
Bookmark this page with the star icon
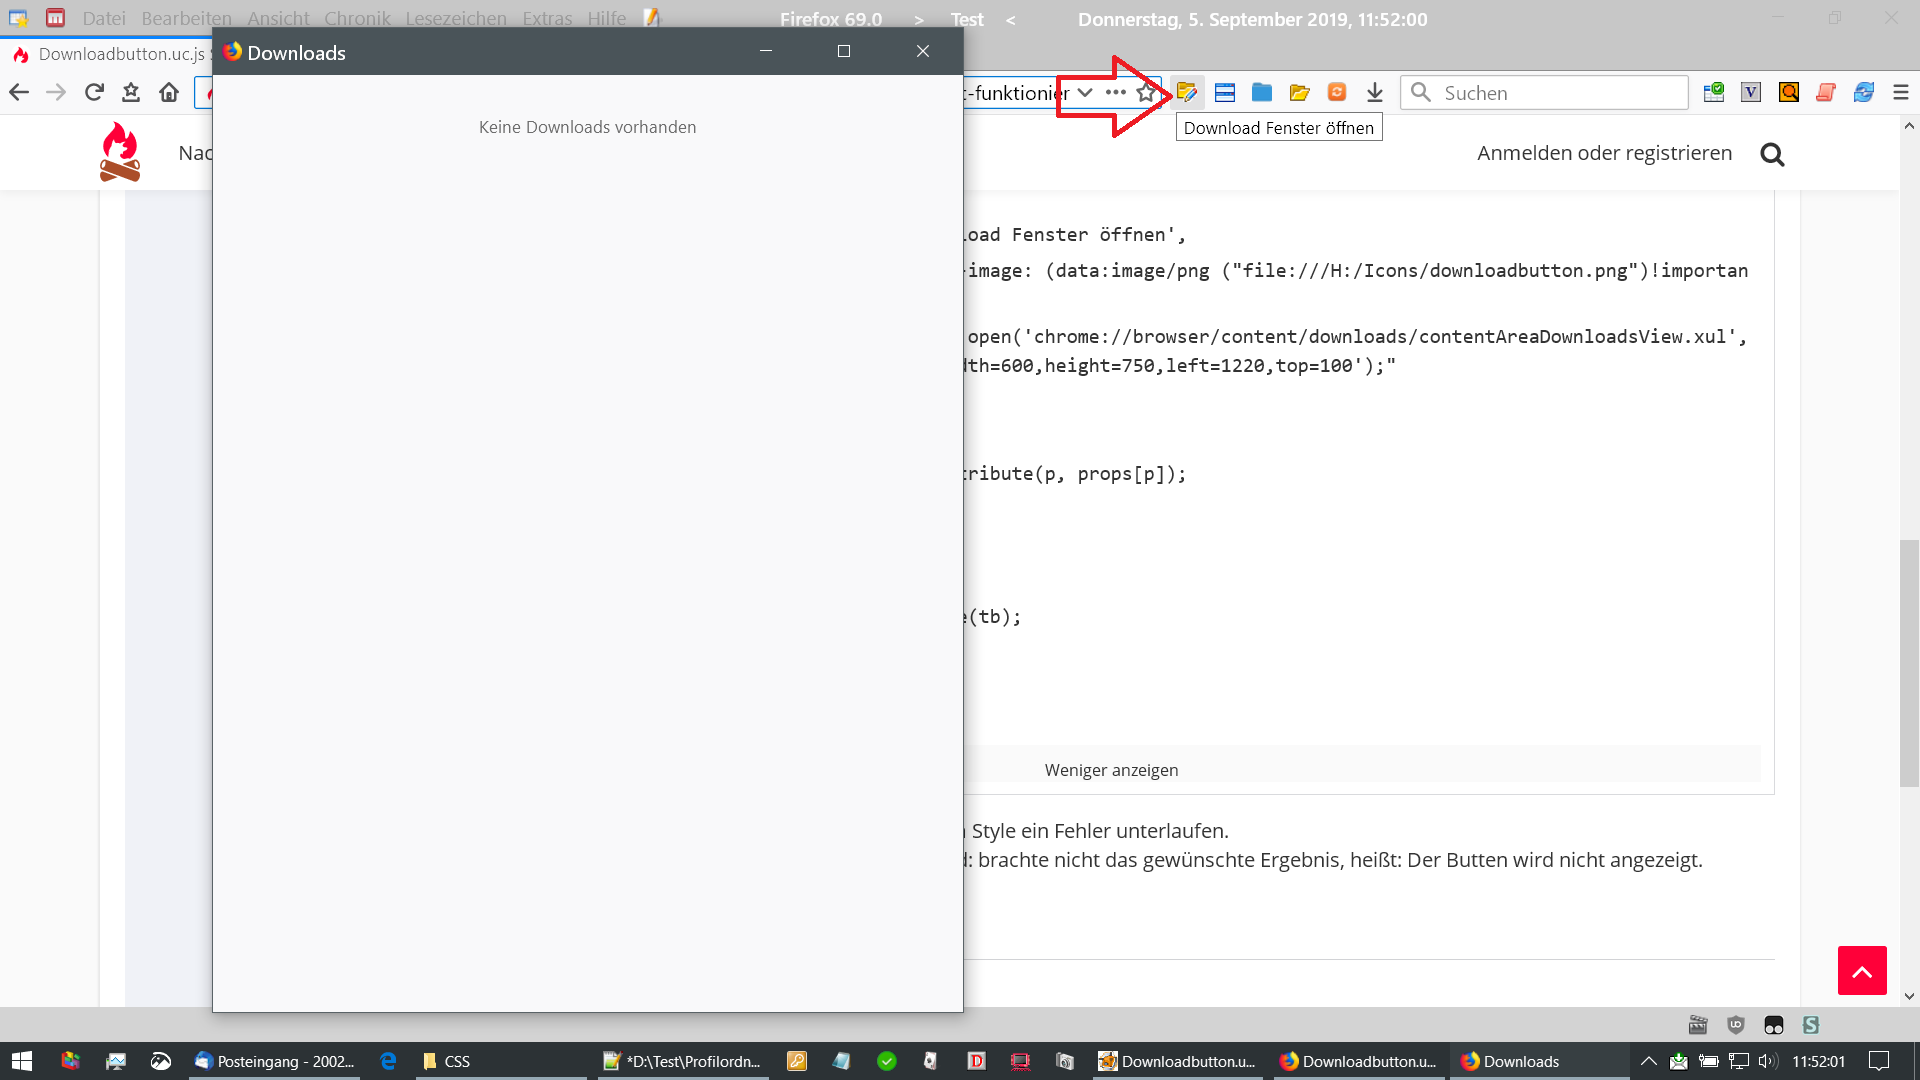1146,93
